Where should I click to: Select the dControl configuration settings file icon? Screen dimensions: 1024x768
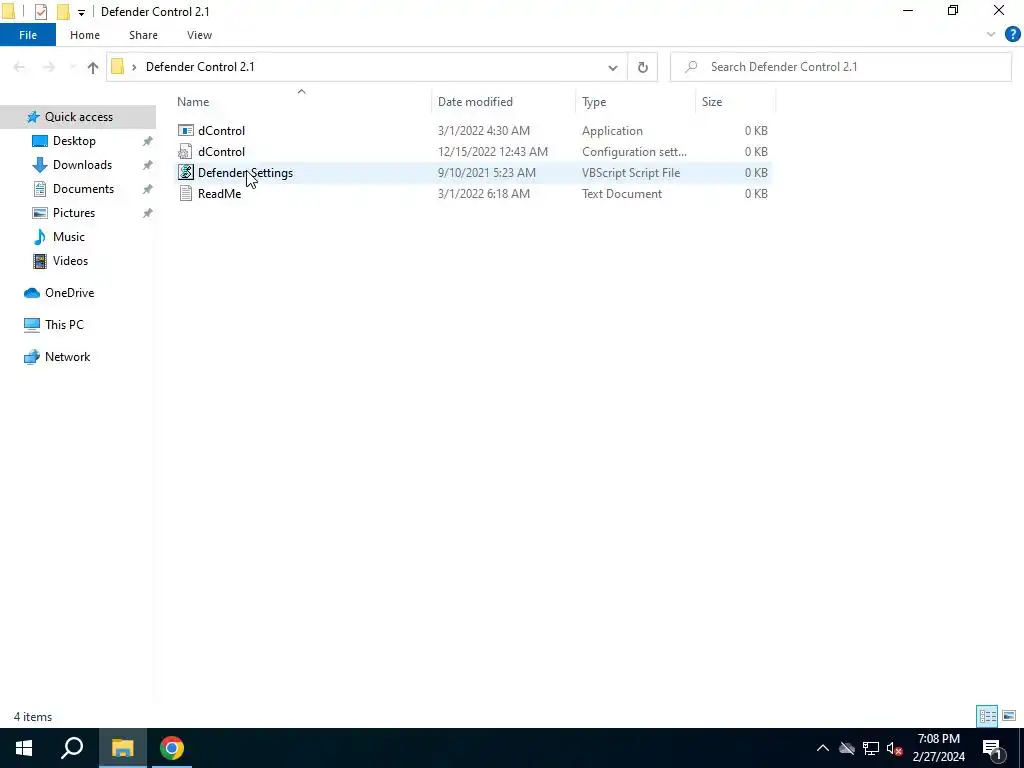(x=185, y=152)
